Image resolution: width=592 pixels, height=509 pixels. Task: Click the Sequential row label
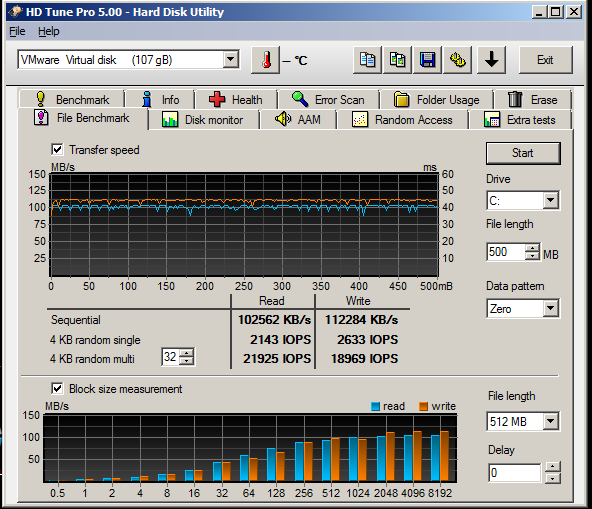point(76,320)
